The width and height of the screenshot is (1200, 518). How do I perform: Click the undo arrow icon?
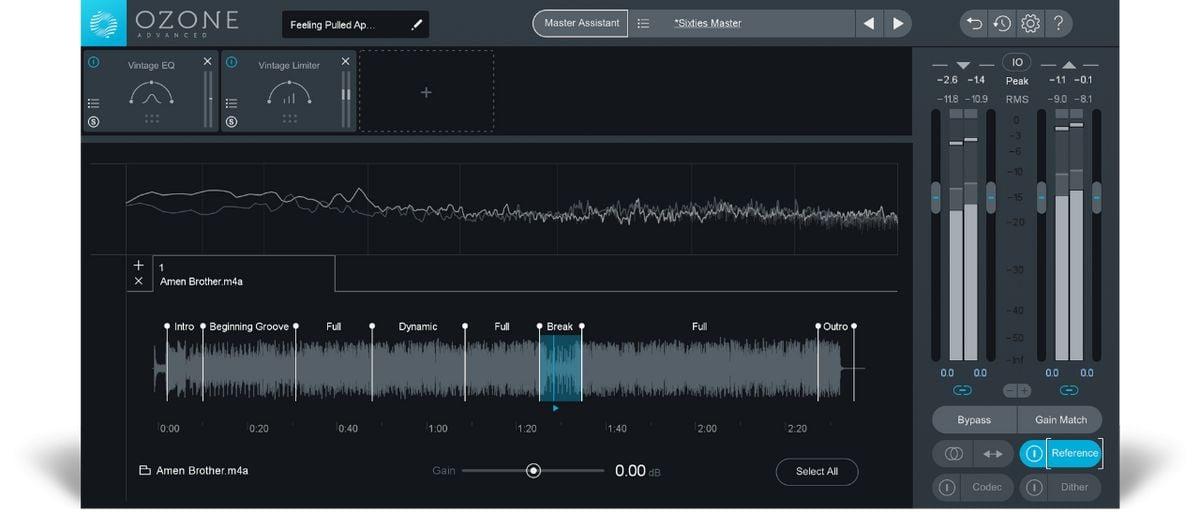(972, 23)
